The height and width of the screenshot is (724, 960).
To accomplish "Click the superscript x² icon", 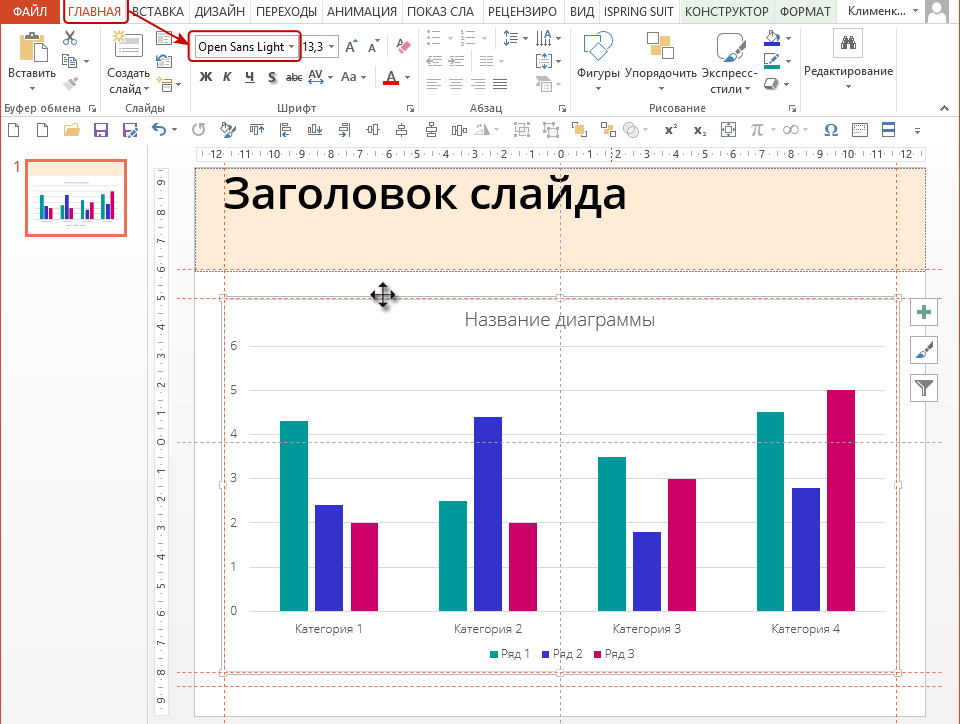I will 670,129.
